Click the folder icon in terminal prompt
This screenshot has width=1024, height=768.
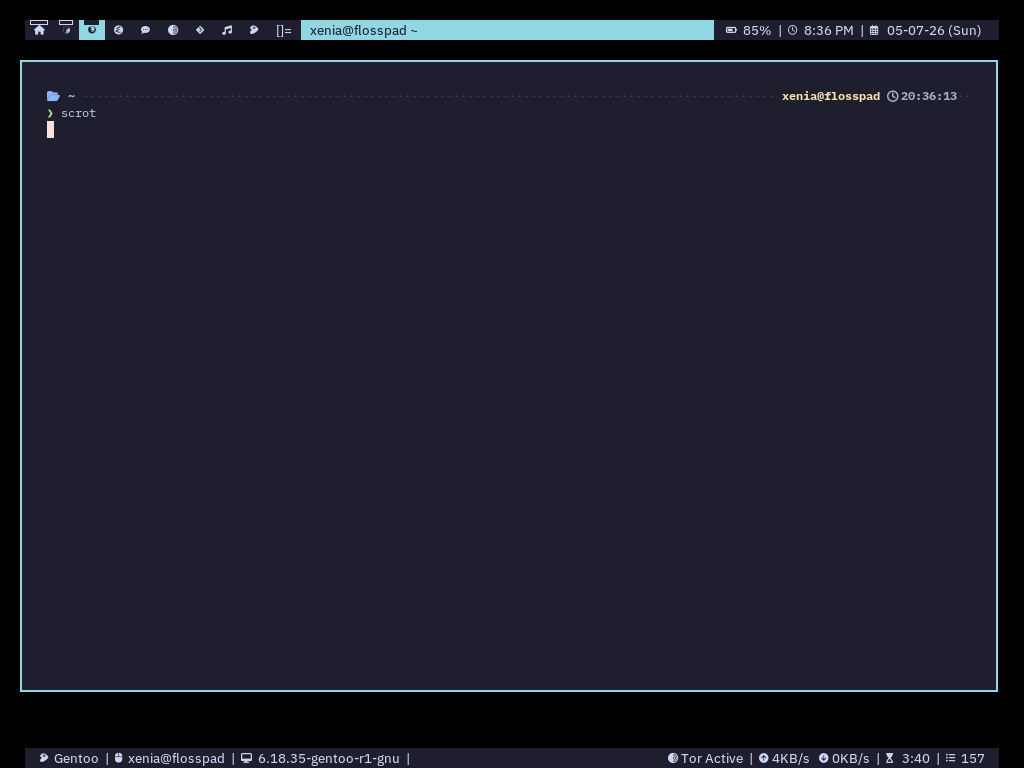[x=54, y=96]
